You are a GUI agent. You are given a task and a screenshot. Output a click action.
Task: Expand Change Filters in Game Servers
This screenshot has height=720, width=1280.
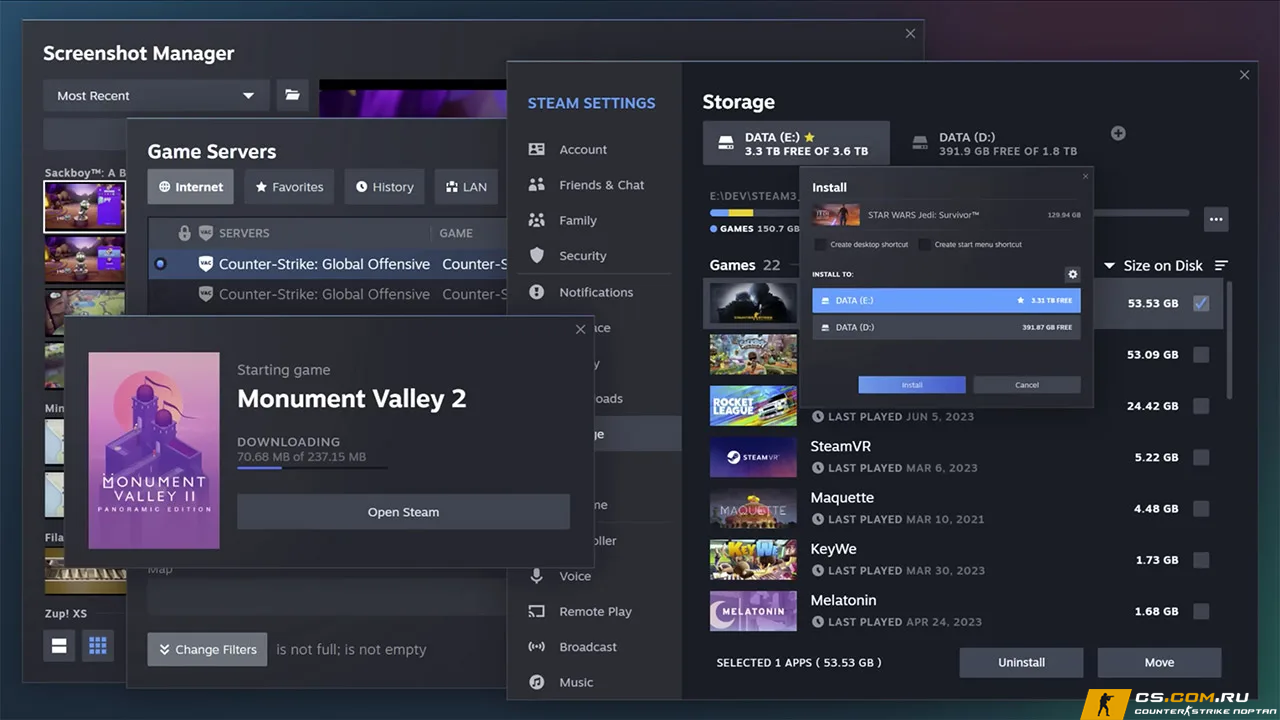pyautogui.click(x=208, y=649)
